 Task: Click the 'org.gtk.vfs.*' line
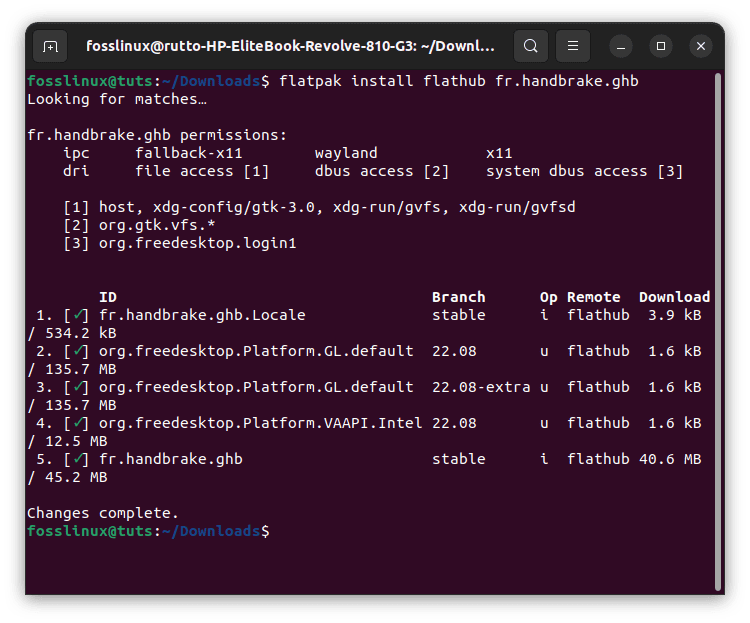139,225
